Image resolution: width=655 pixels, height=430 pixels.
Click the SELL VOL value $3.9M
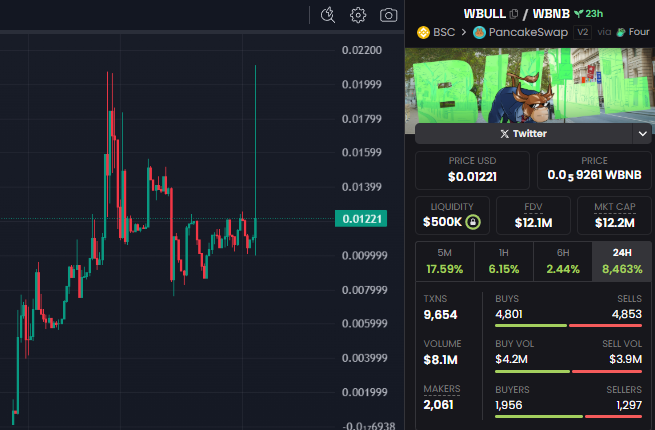(625, 359)
